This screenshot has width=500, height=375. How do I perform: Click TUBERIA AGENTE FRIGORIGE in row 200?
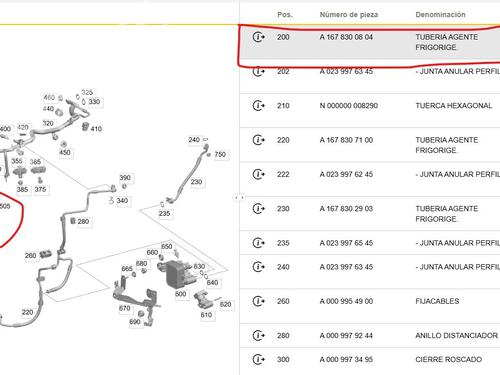(447, 42)
